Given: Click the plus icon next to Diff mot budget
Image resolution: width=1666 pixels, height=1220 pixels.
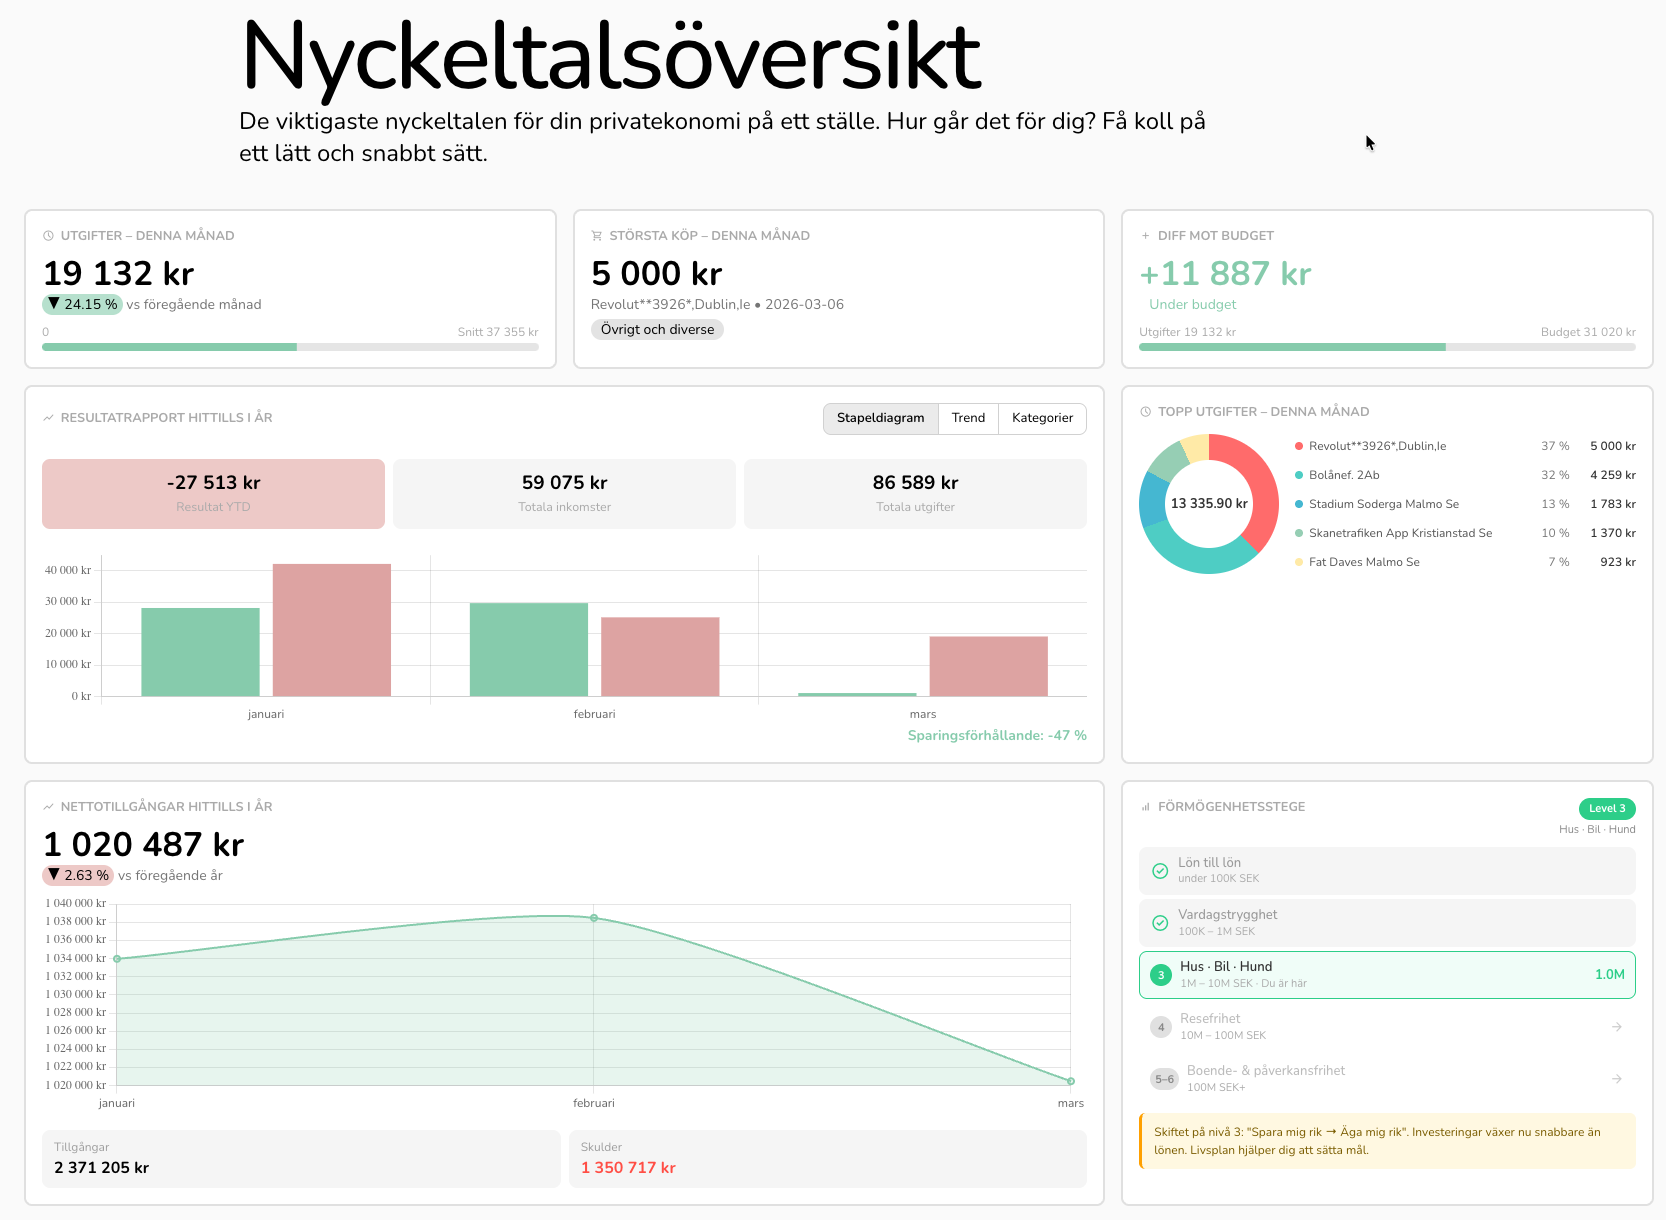Looking at the screenshot, I should click(x=1145, y=236).
